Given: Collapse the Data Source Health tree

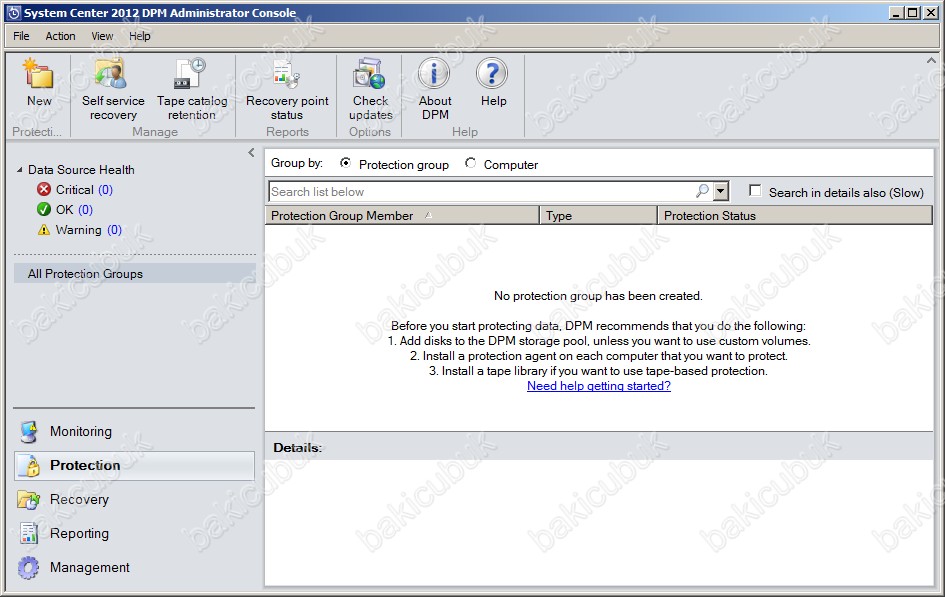Looking at the screenshot, I should pyautogui.click(x=19, y=170).
